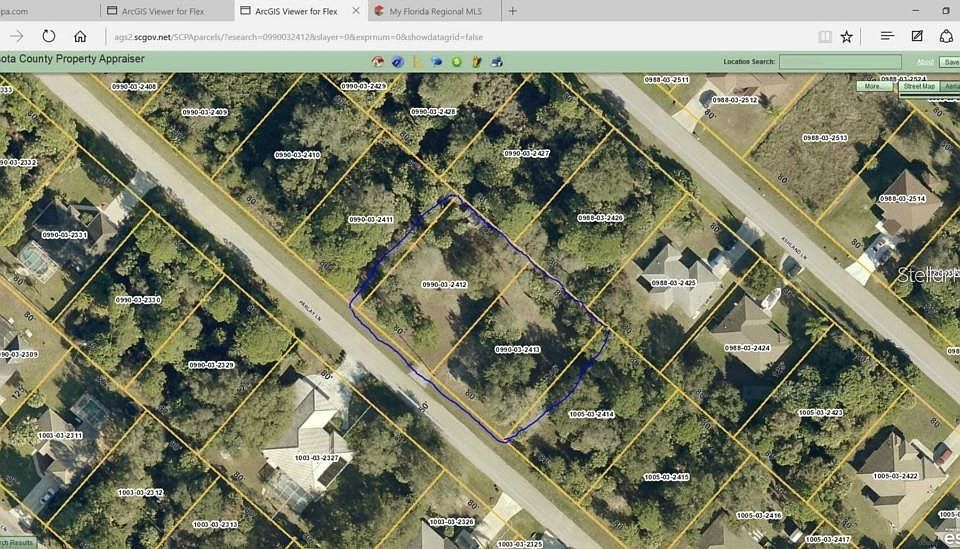This screenshot has height=549, width=960.
Task: Click the blue round tool icon in the map toolbar
Action: pos(398,62)
